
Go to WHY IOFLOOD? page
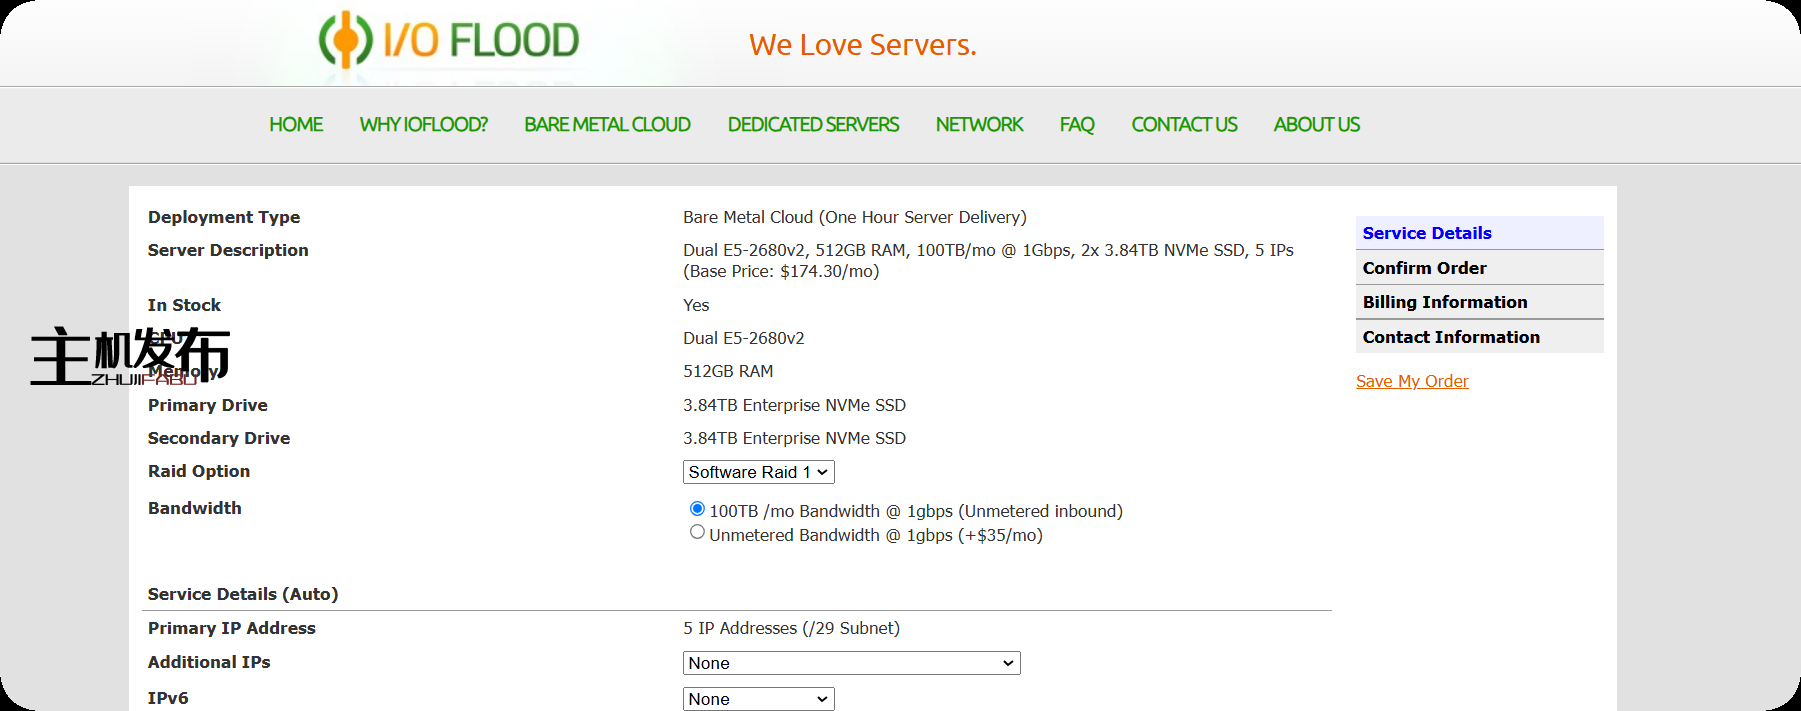(x=423, y=125)
